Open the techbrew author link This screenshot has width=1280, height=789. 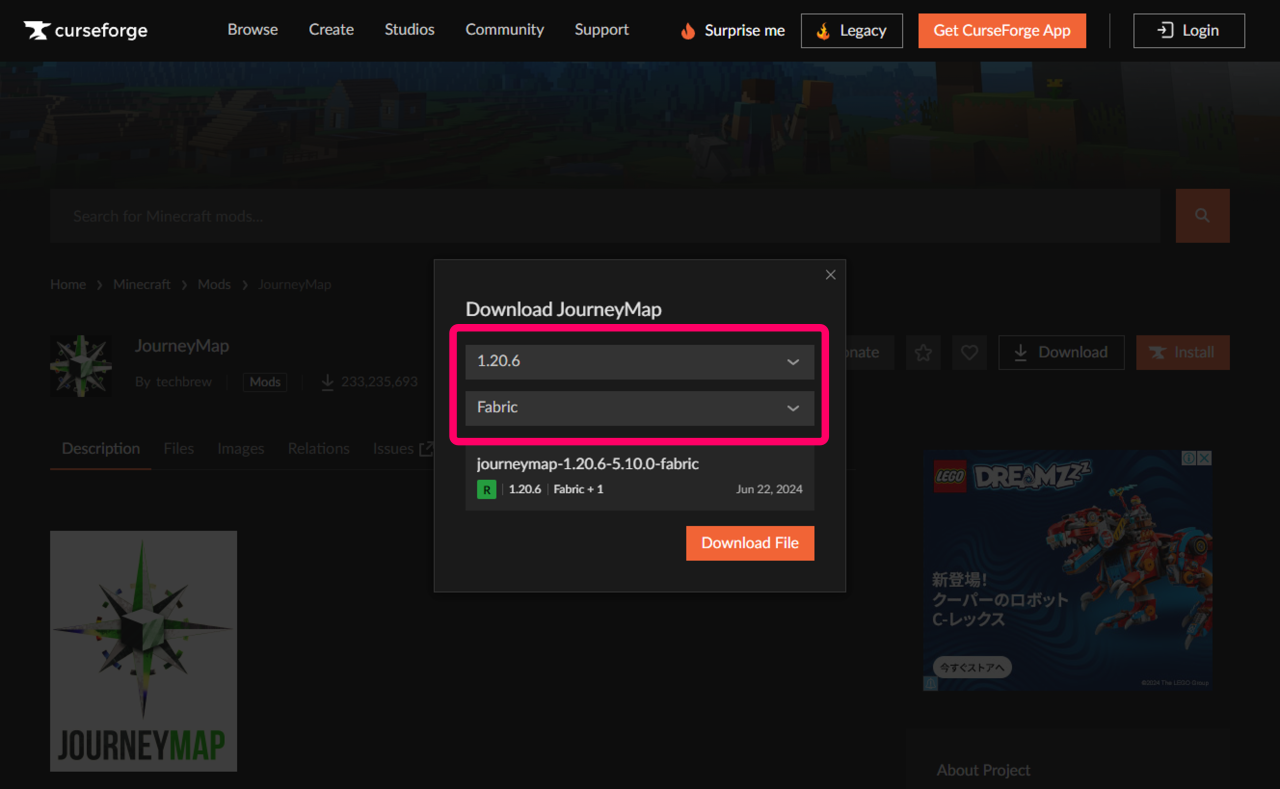tap(184, 382)
